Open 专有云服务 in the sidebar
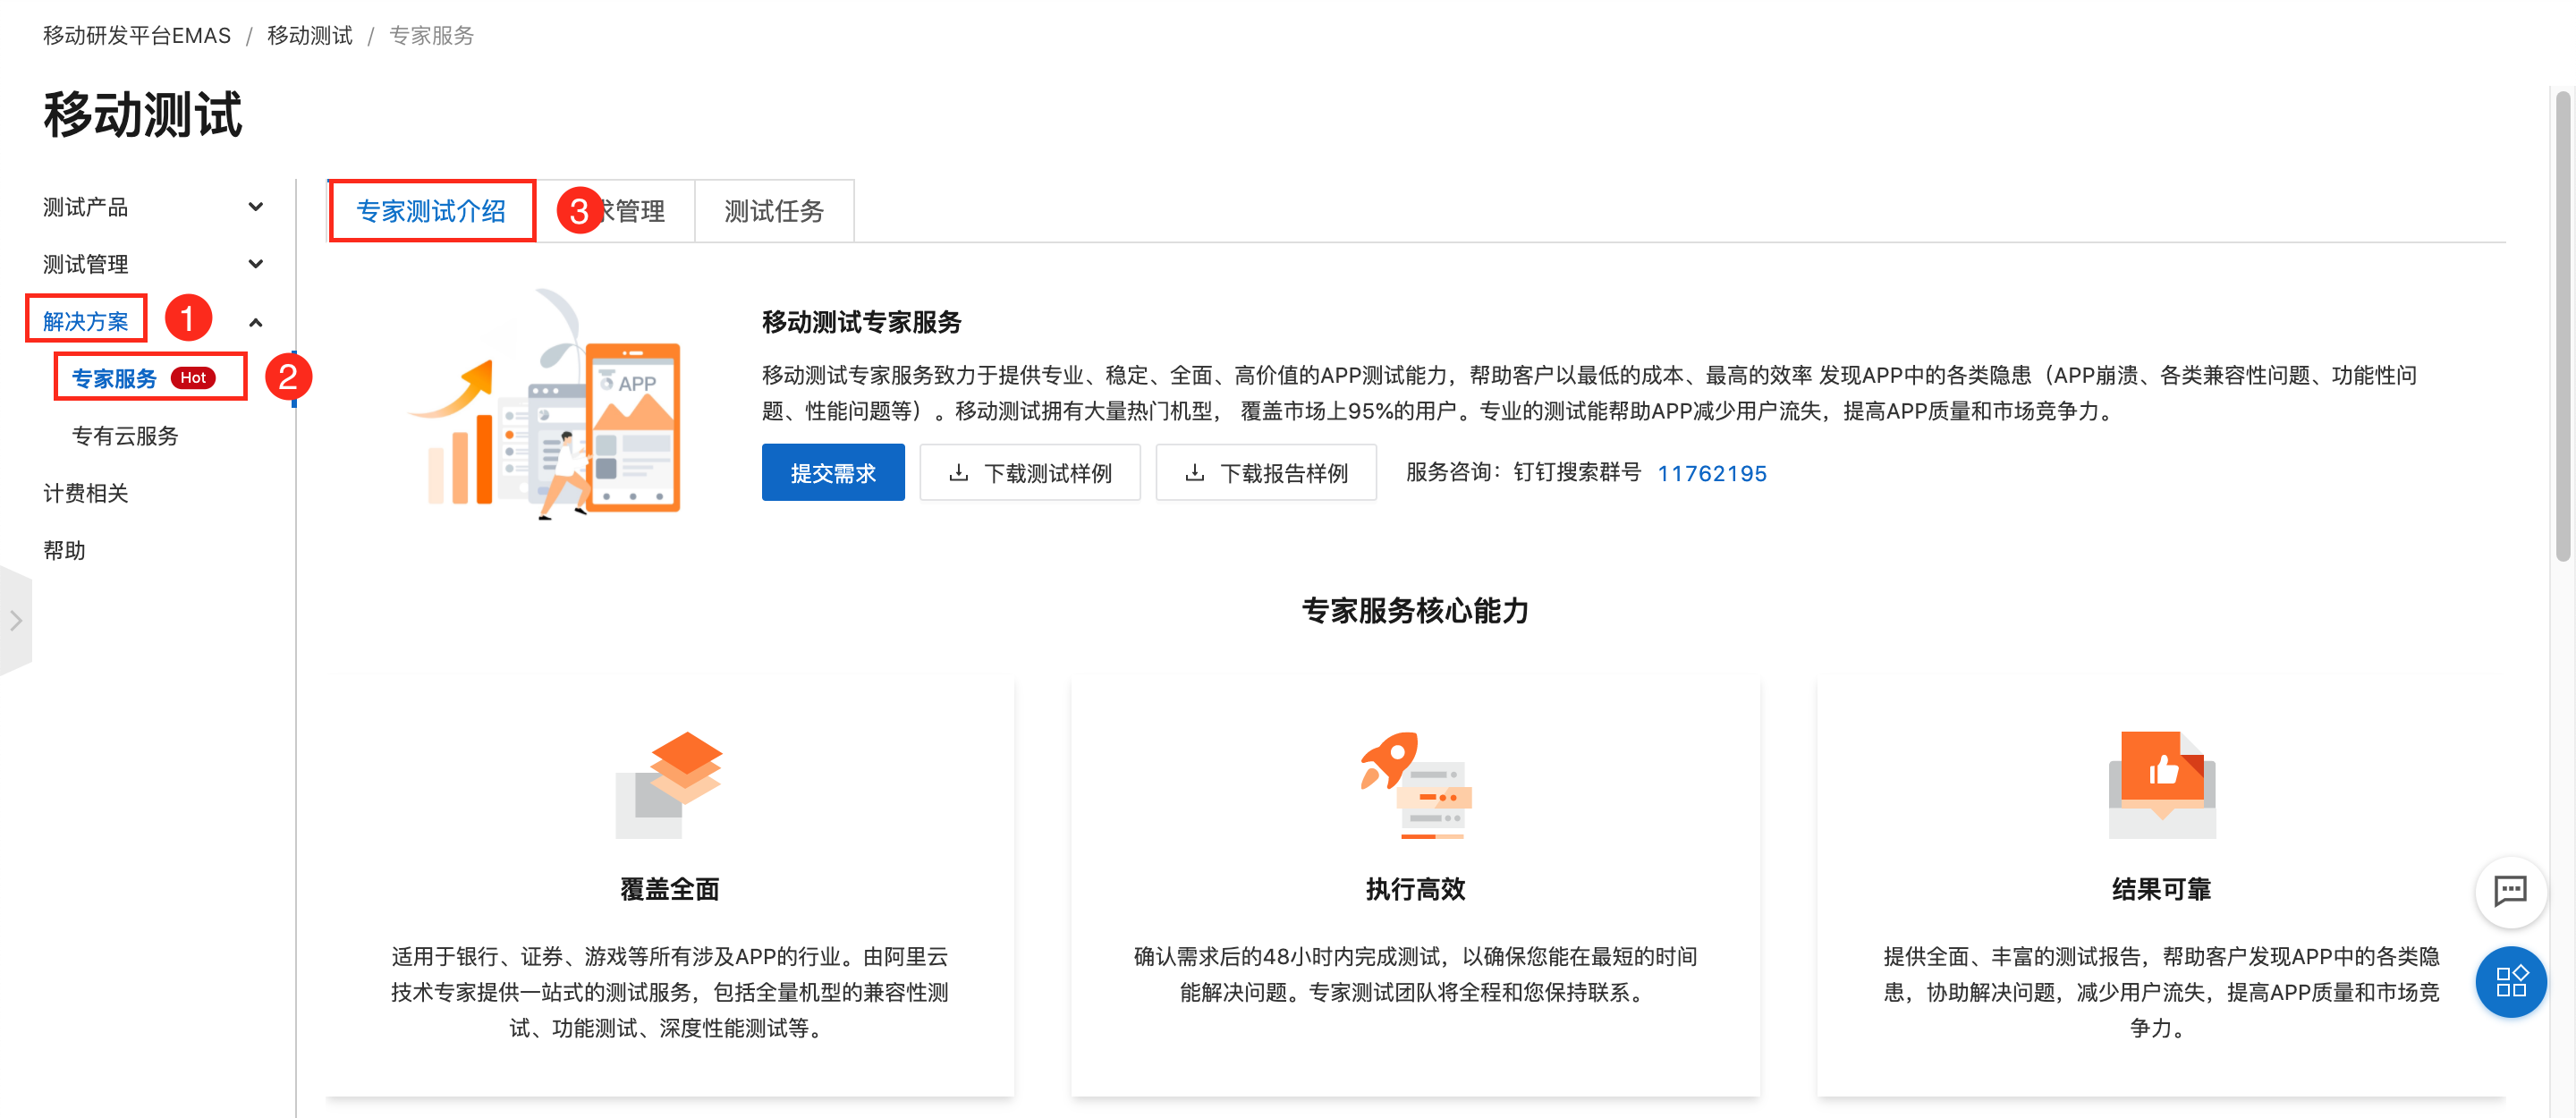The width and height of the screenshot is (2576, 1118). click(124, 436)
